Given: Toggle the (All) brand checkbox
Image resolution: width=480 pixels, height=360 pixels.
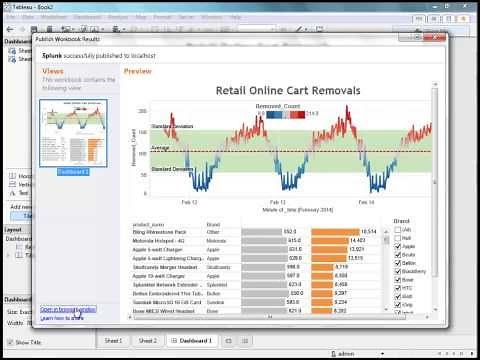Looking at the screenshot, I should point(397,230).
